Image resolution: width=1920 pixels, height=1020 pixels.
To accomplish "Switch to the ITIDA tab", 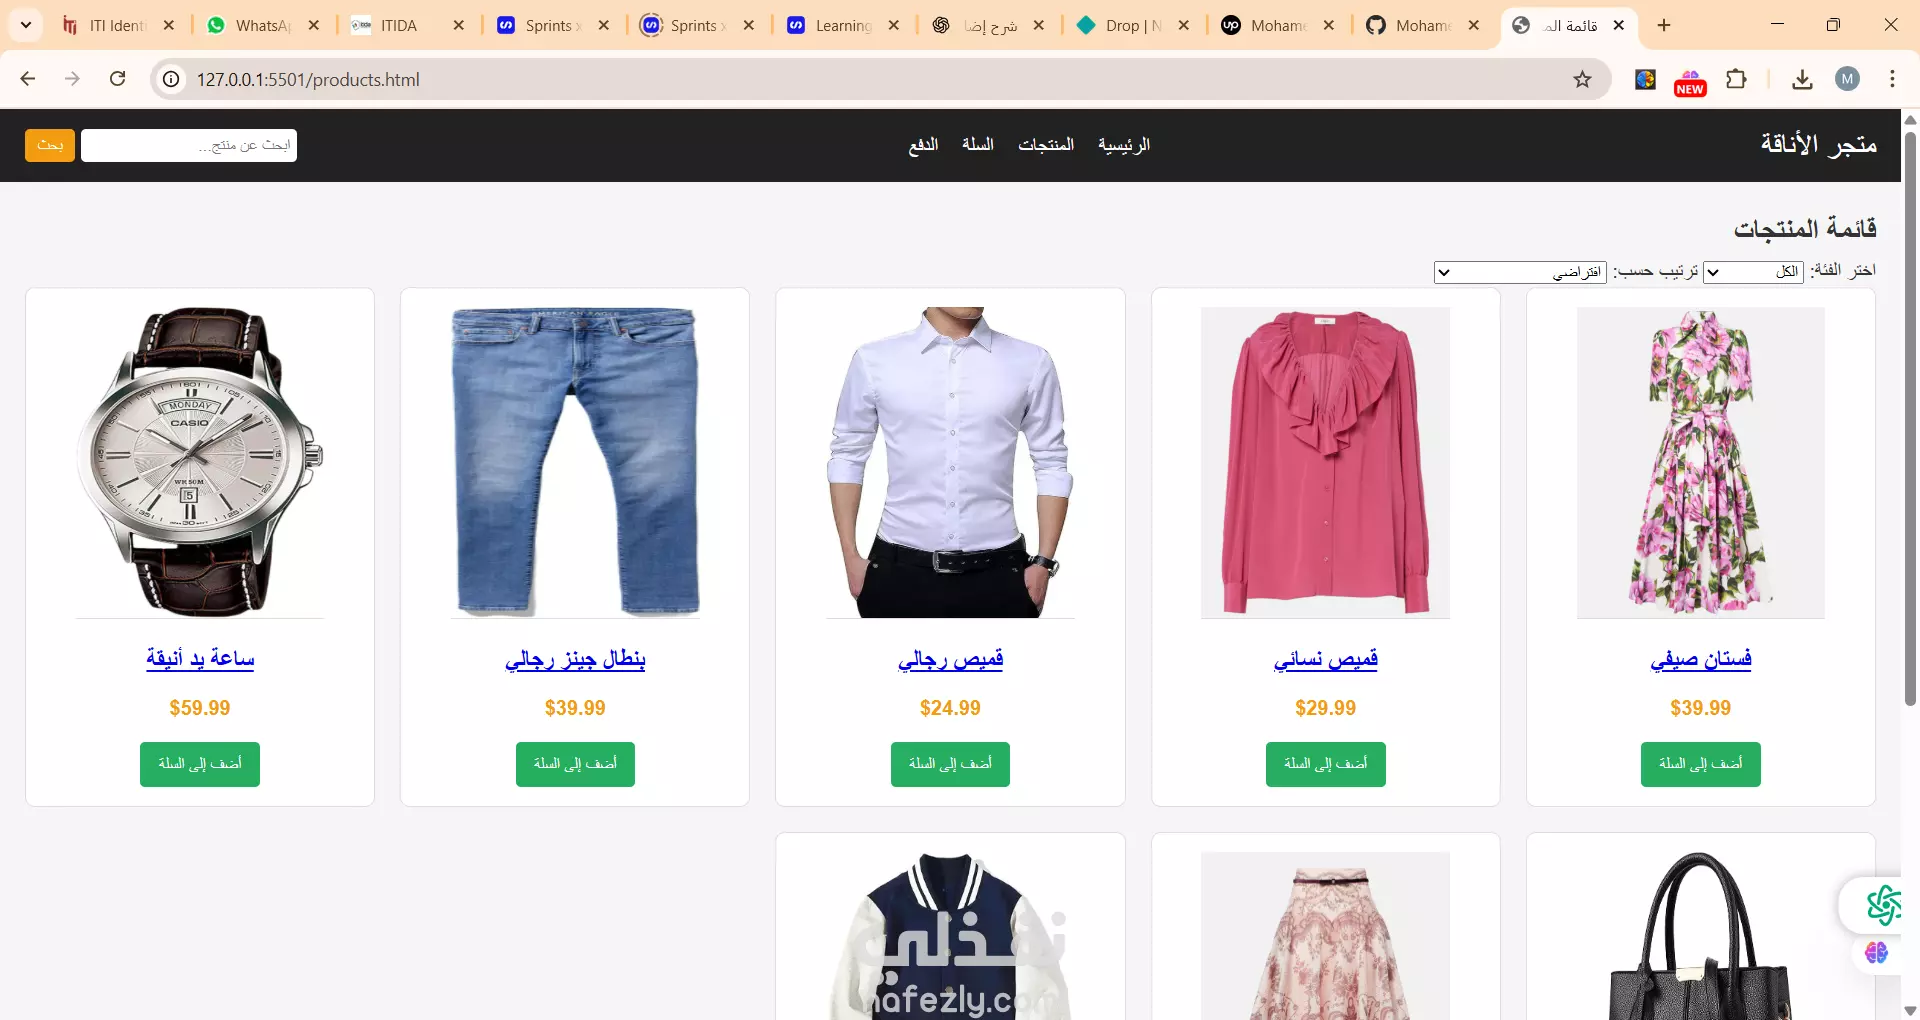I will (x=407, y=25).
